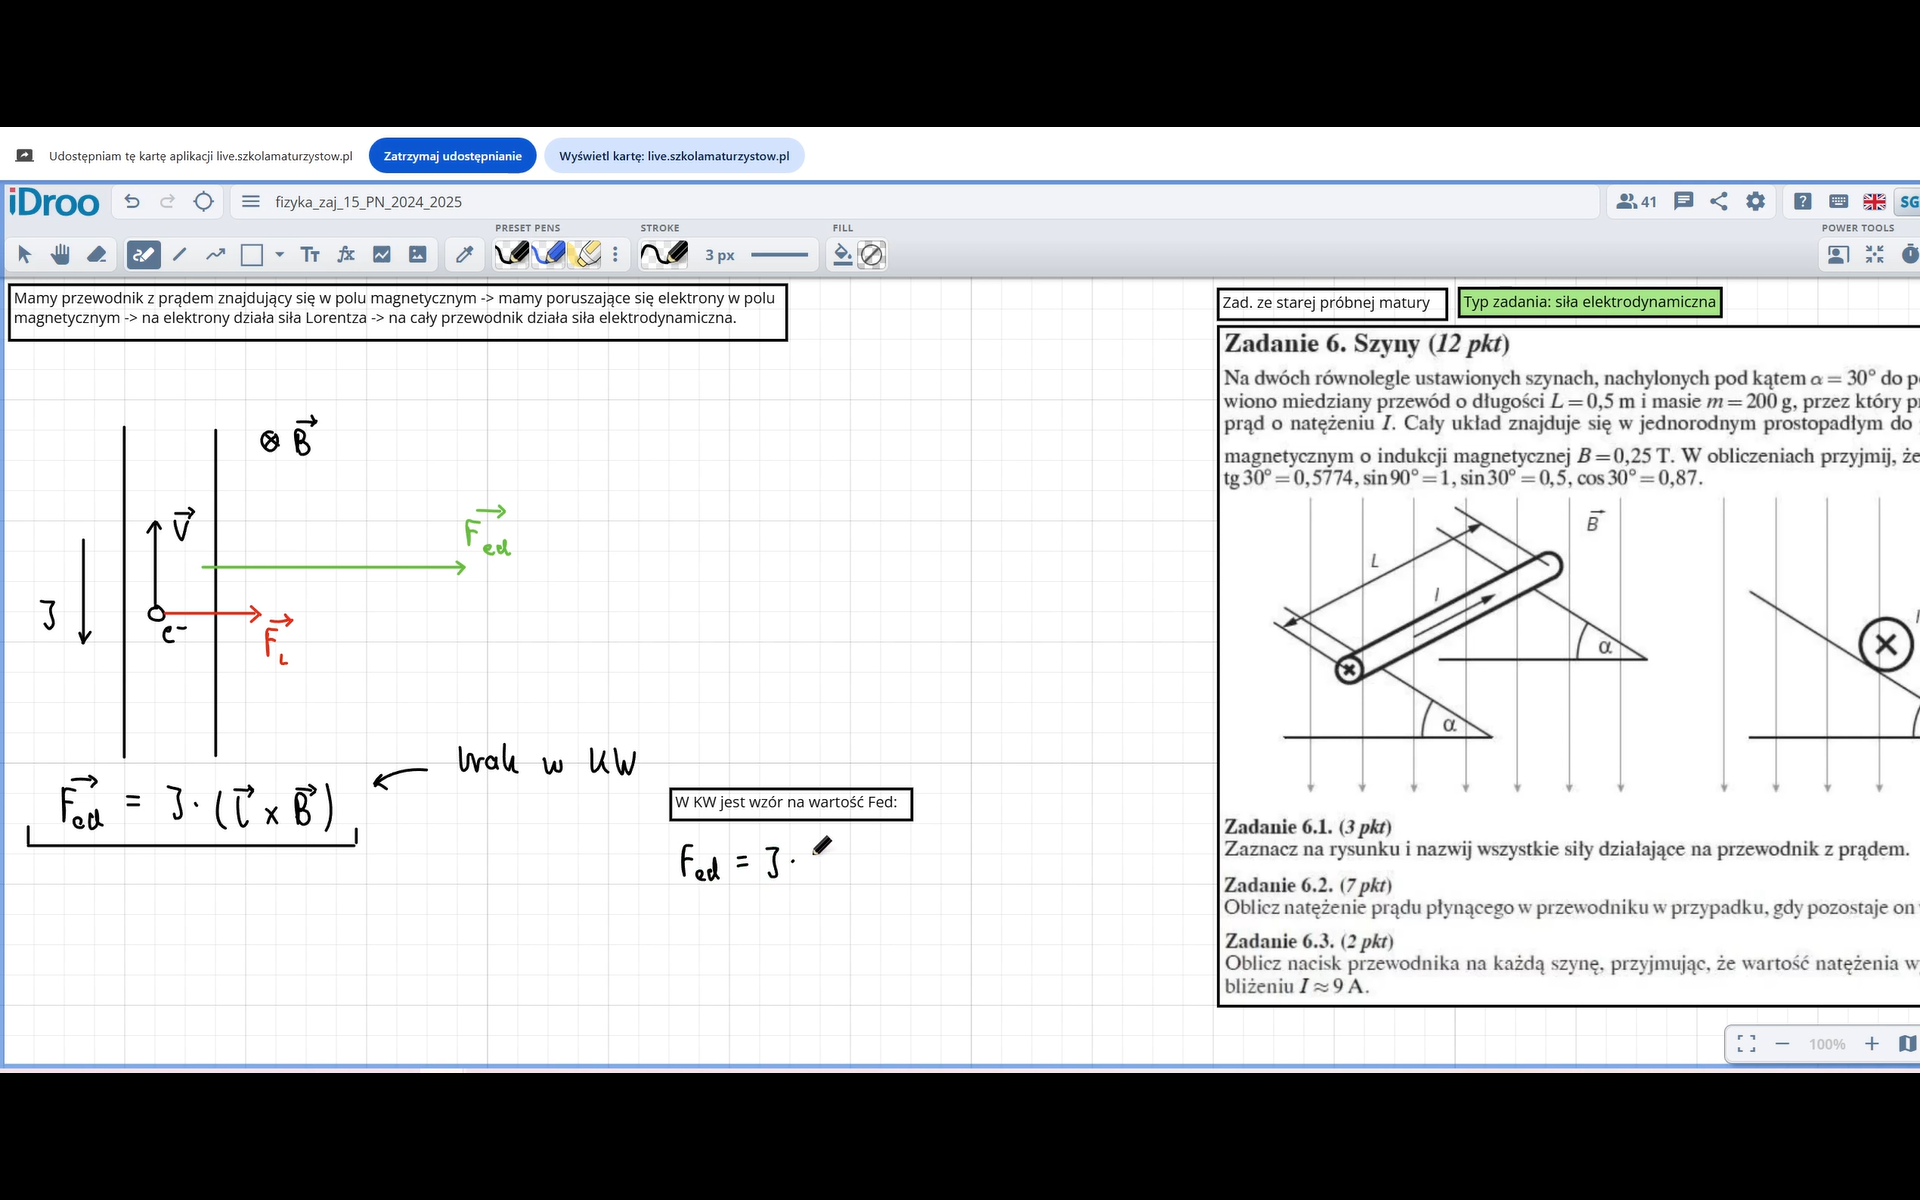Open the timer power tool
Viewport: 1920px width, 1200px height.
pos(1910,255)
